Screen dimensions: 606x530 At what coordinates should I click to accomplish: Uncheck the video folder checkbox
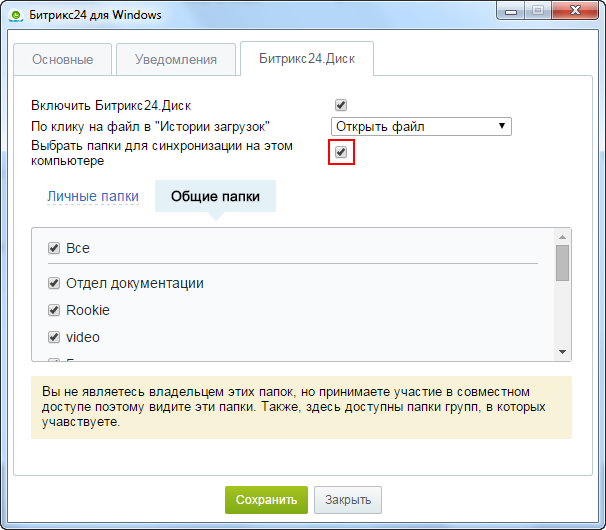point(54,337)
